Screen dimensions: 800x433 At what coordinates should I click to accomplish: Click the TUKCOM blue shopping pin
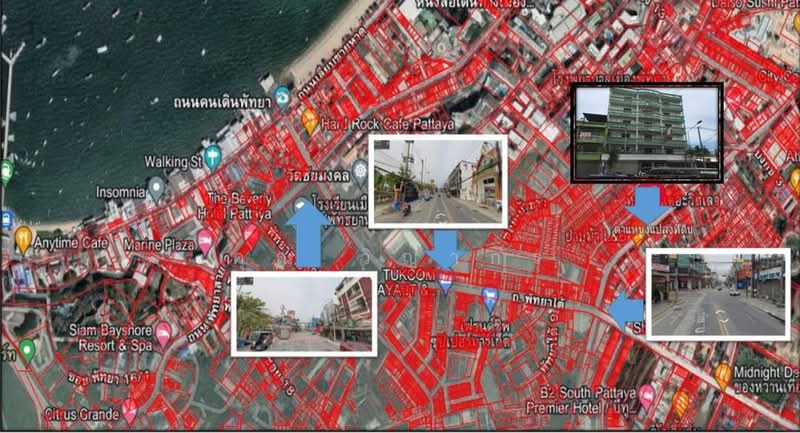[x=445, y=284]
